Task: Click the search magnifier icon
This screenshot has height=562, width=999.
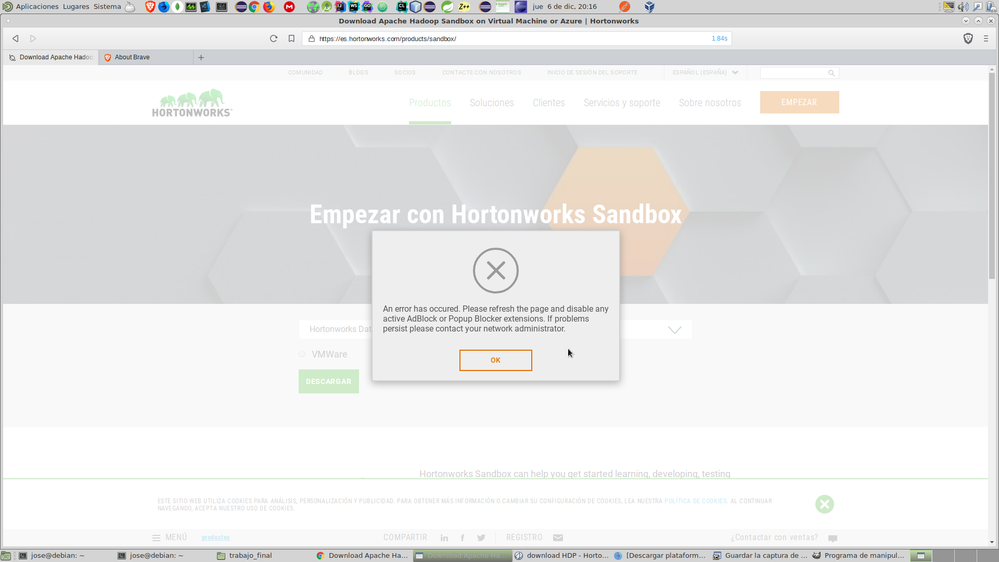Action: 831,73
